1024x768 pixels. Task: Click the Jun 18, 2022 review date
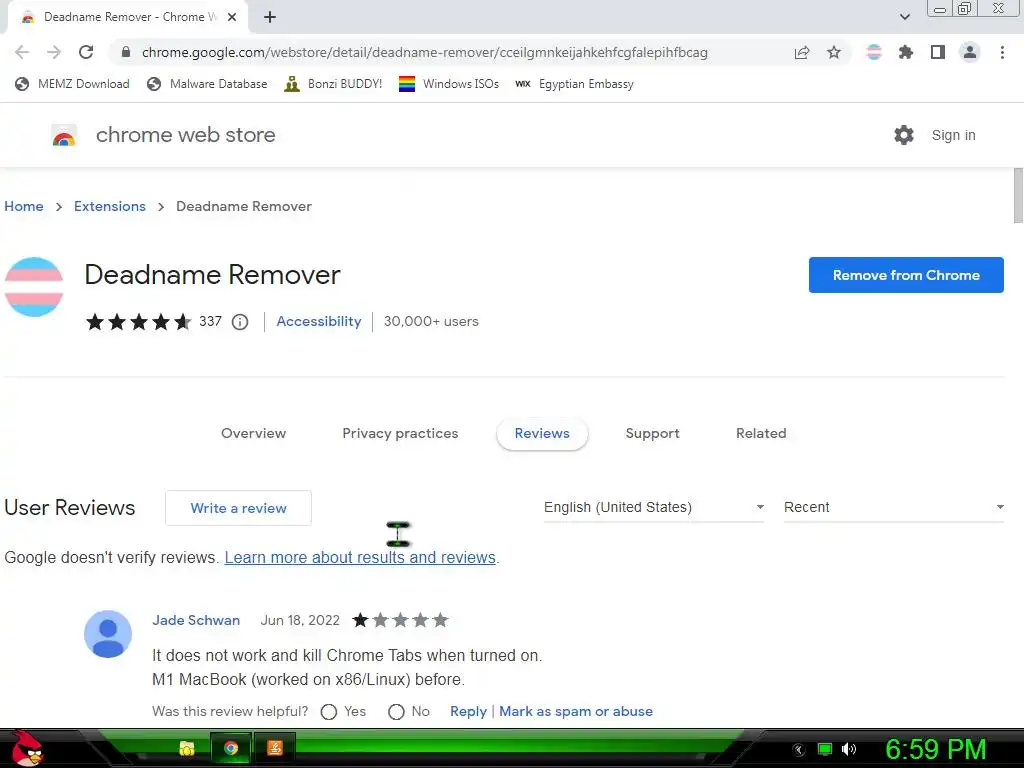(x=300, y=620)
